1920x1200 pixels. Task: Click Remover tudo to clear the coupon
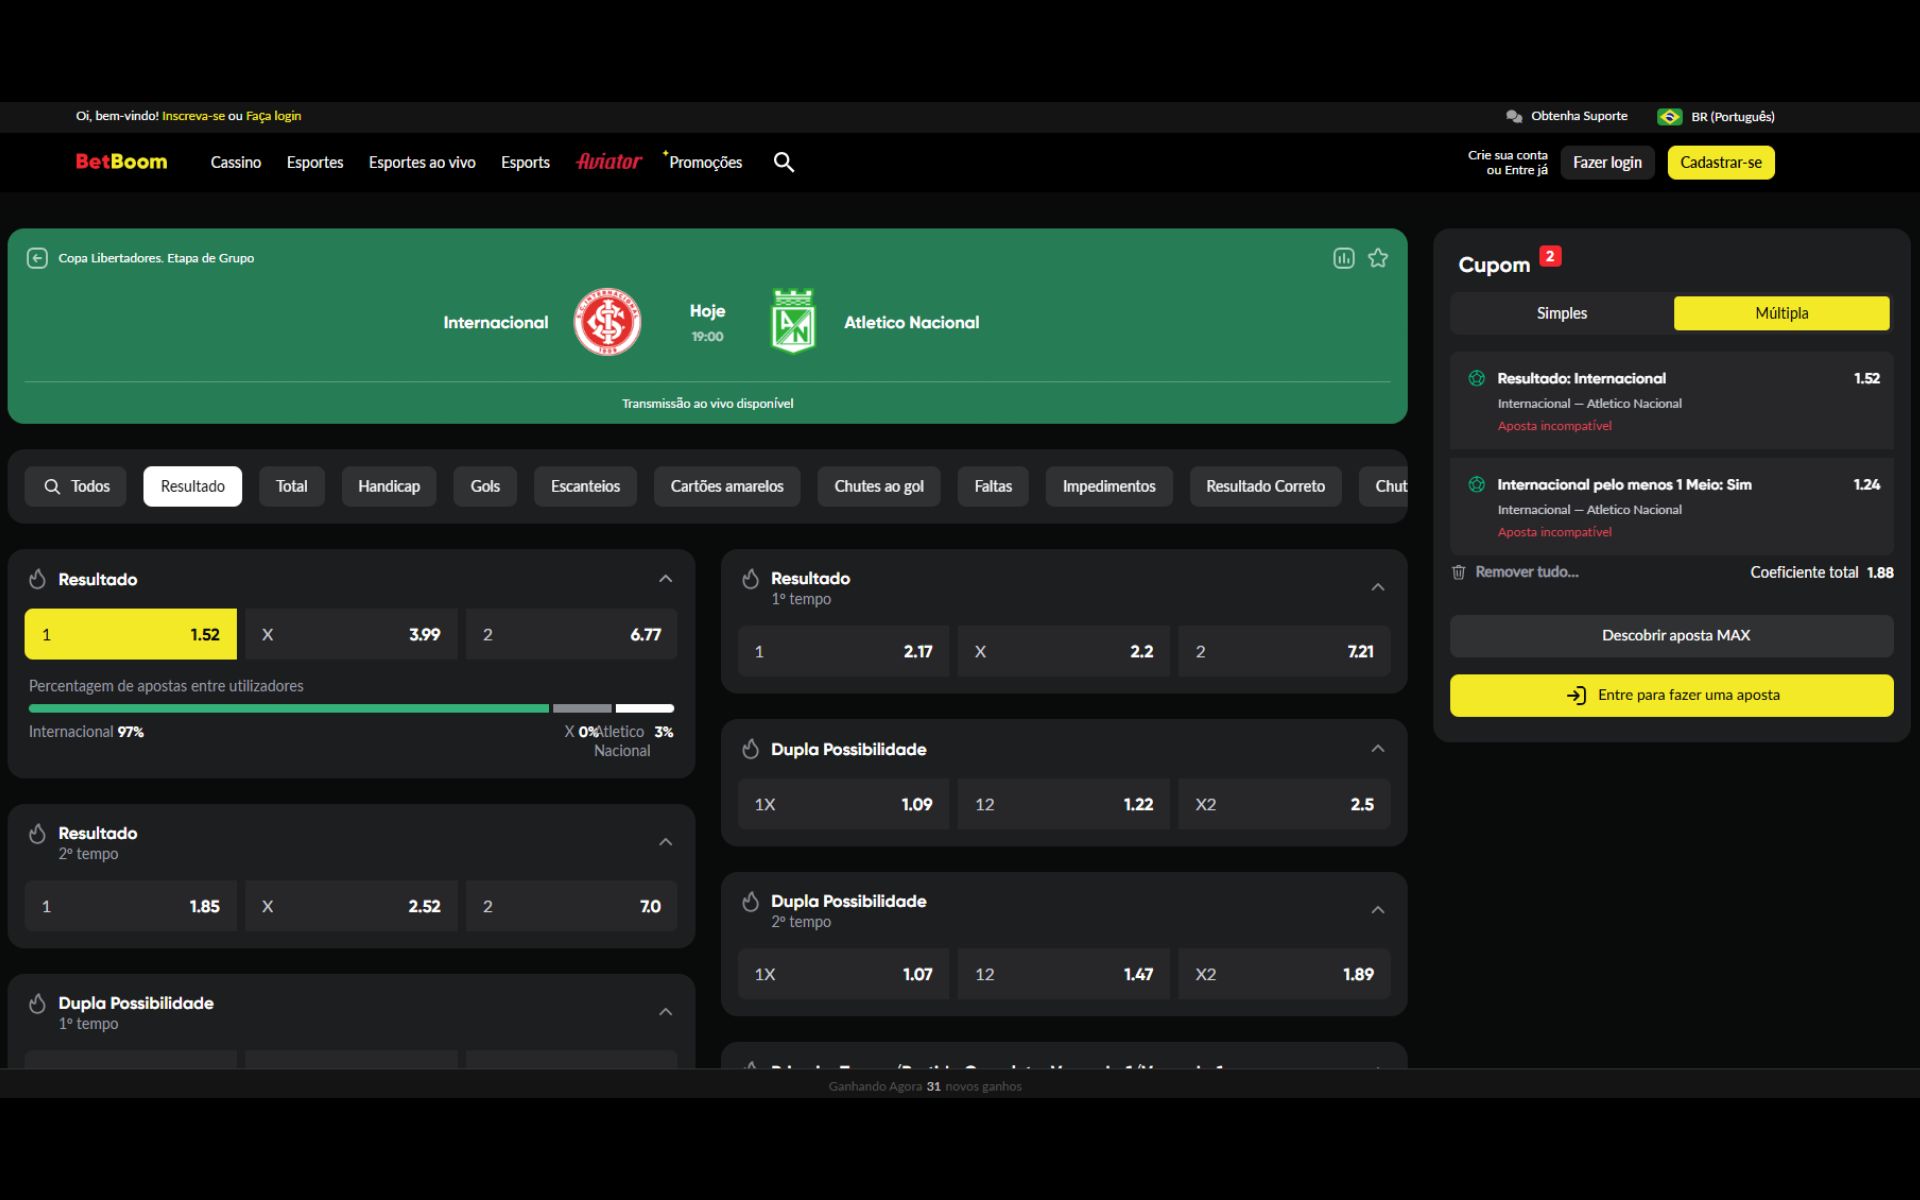1527,571
